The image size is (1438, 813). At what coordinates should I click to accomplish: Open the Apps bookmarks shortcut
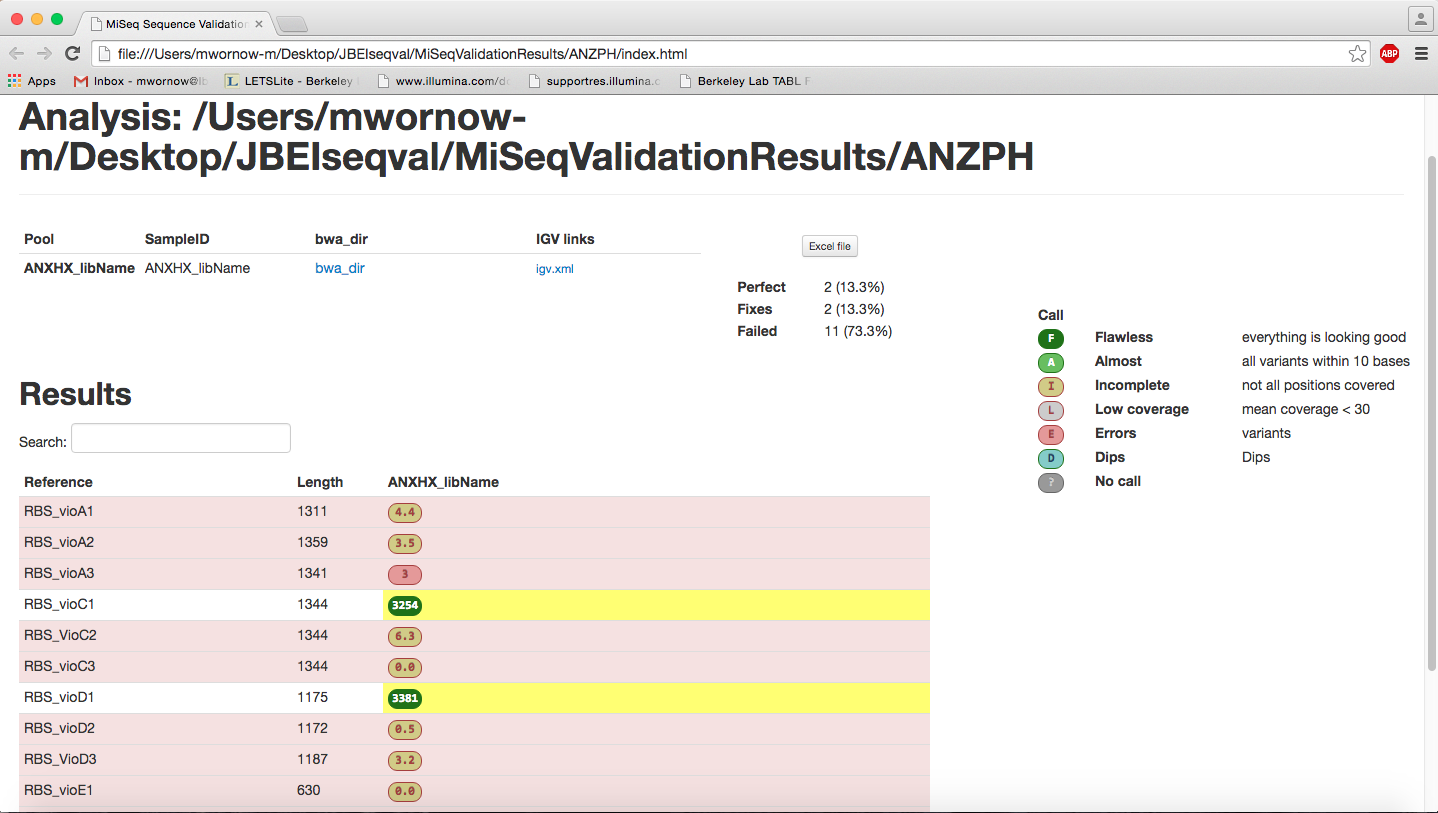point(32,81)
